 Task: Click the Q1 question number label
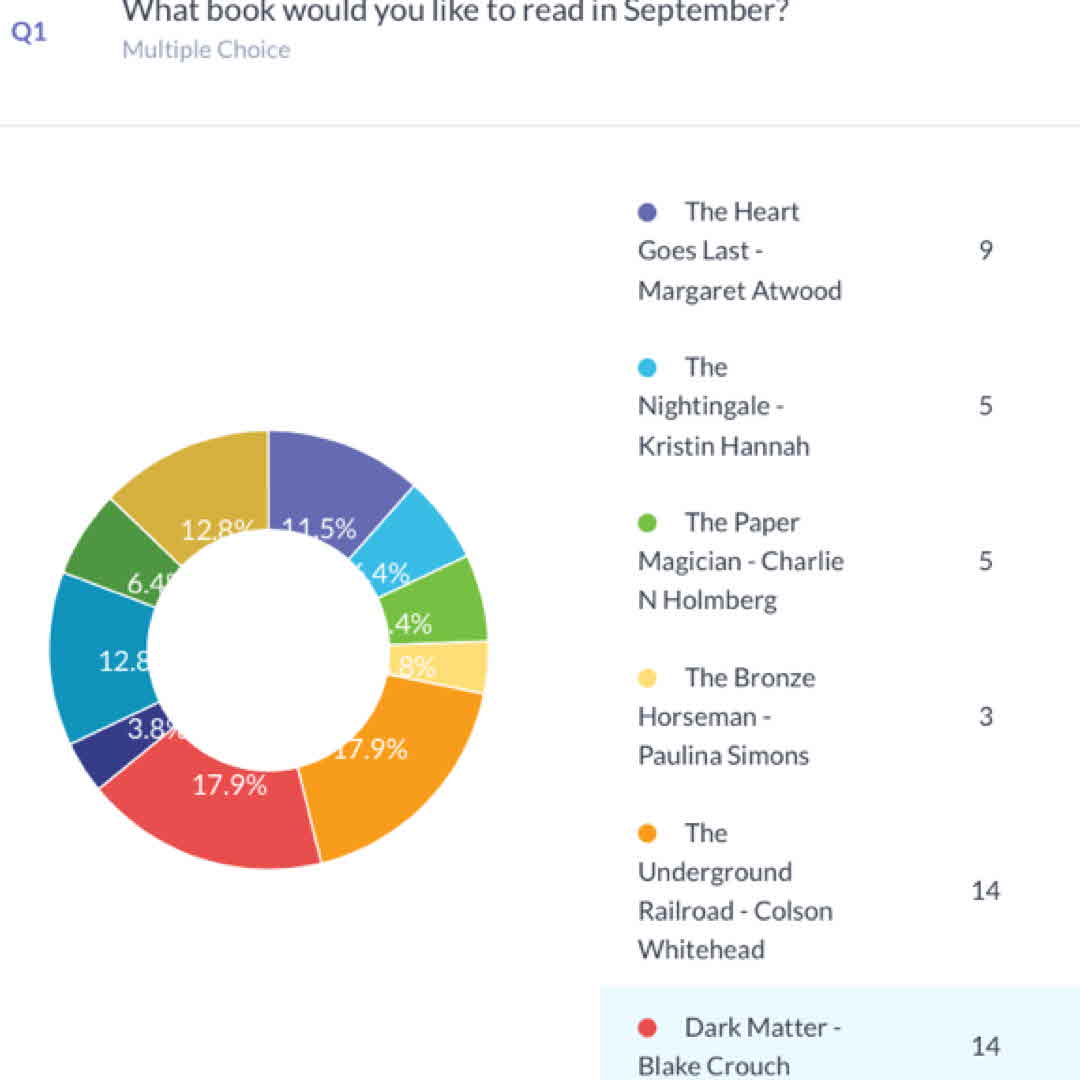click(29, 31)
